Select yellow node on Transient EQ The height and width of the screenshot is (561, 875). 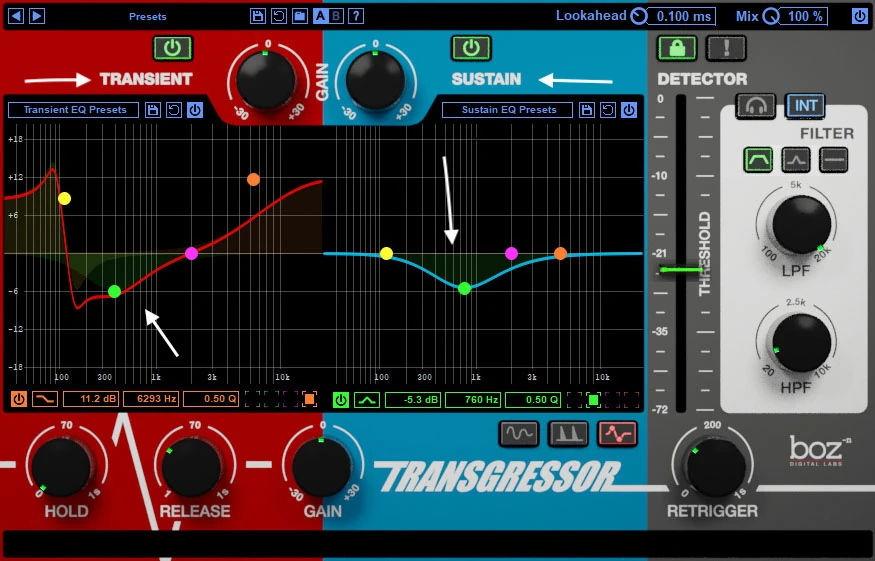[x=64, y=199]
